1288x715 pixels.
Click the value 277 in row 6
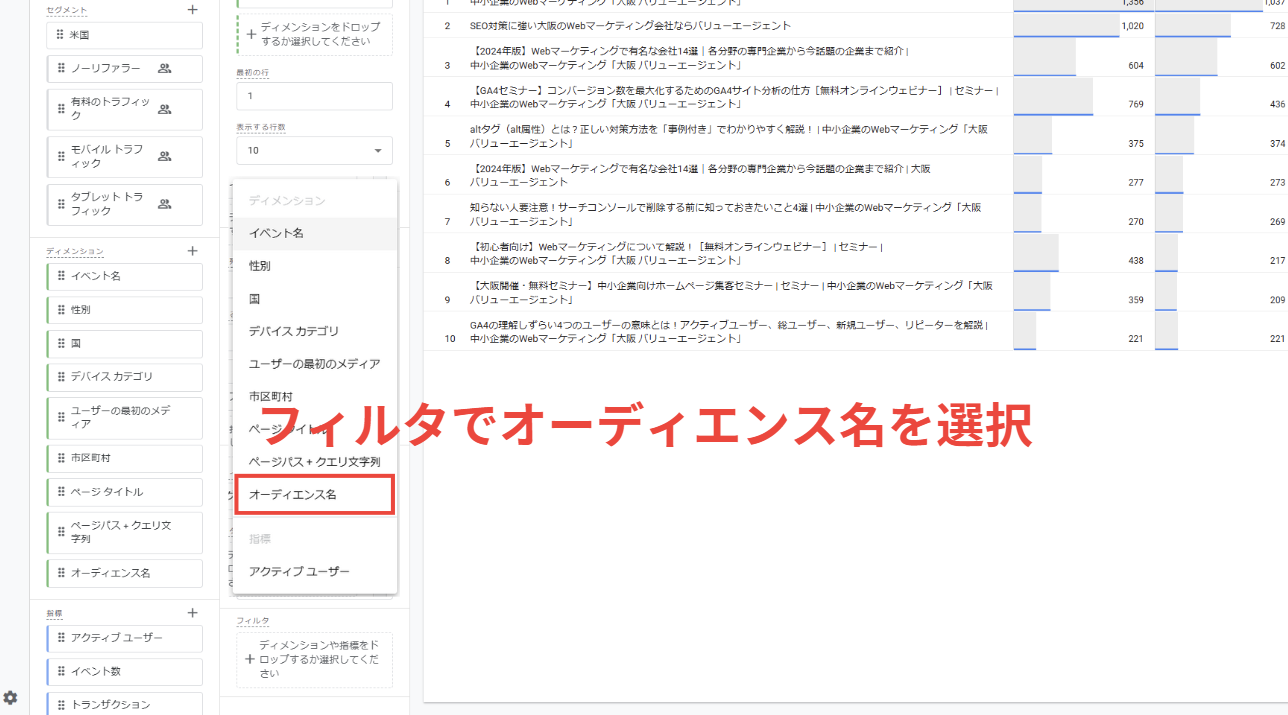1136,182
